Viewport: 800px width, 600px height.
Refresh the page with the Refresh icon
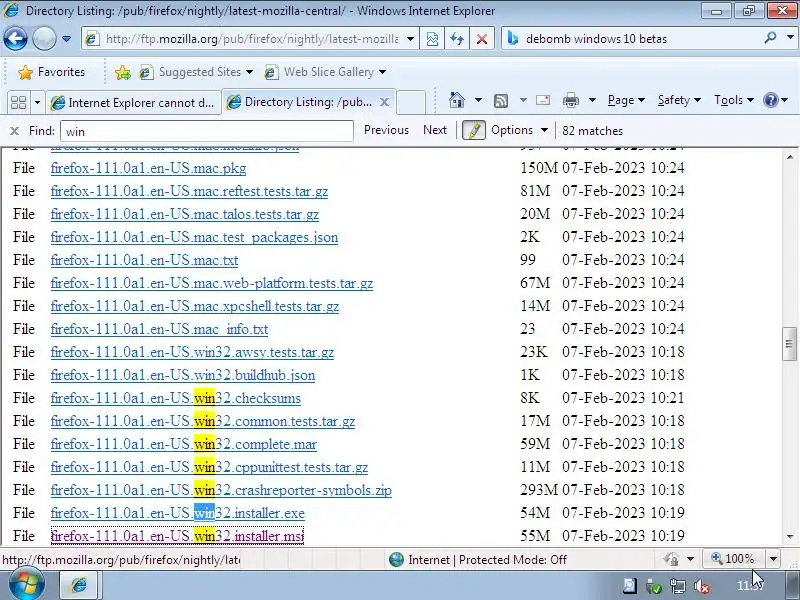pos(457,39)
